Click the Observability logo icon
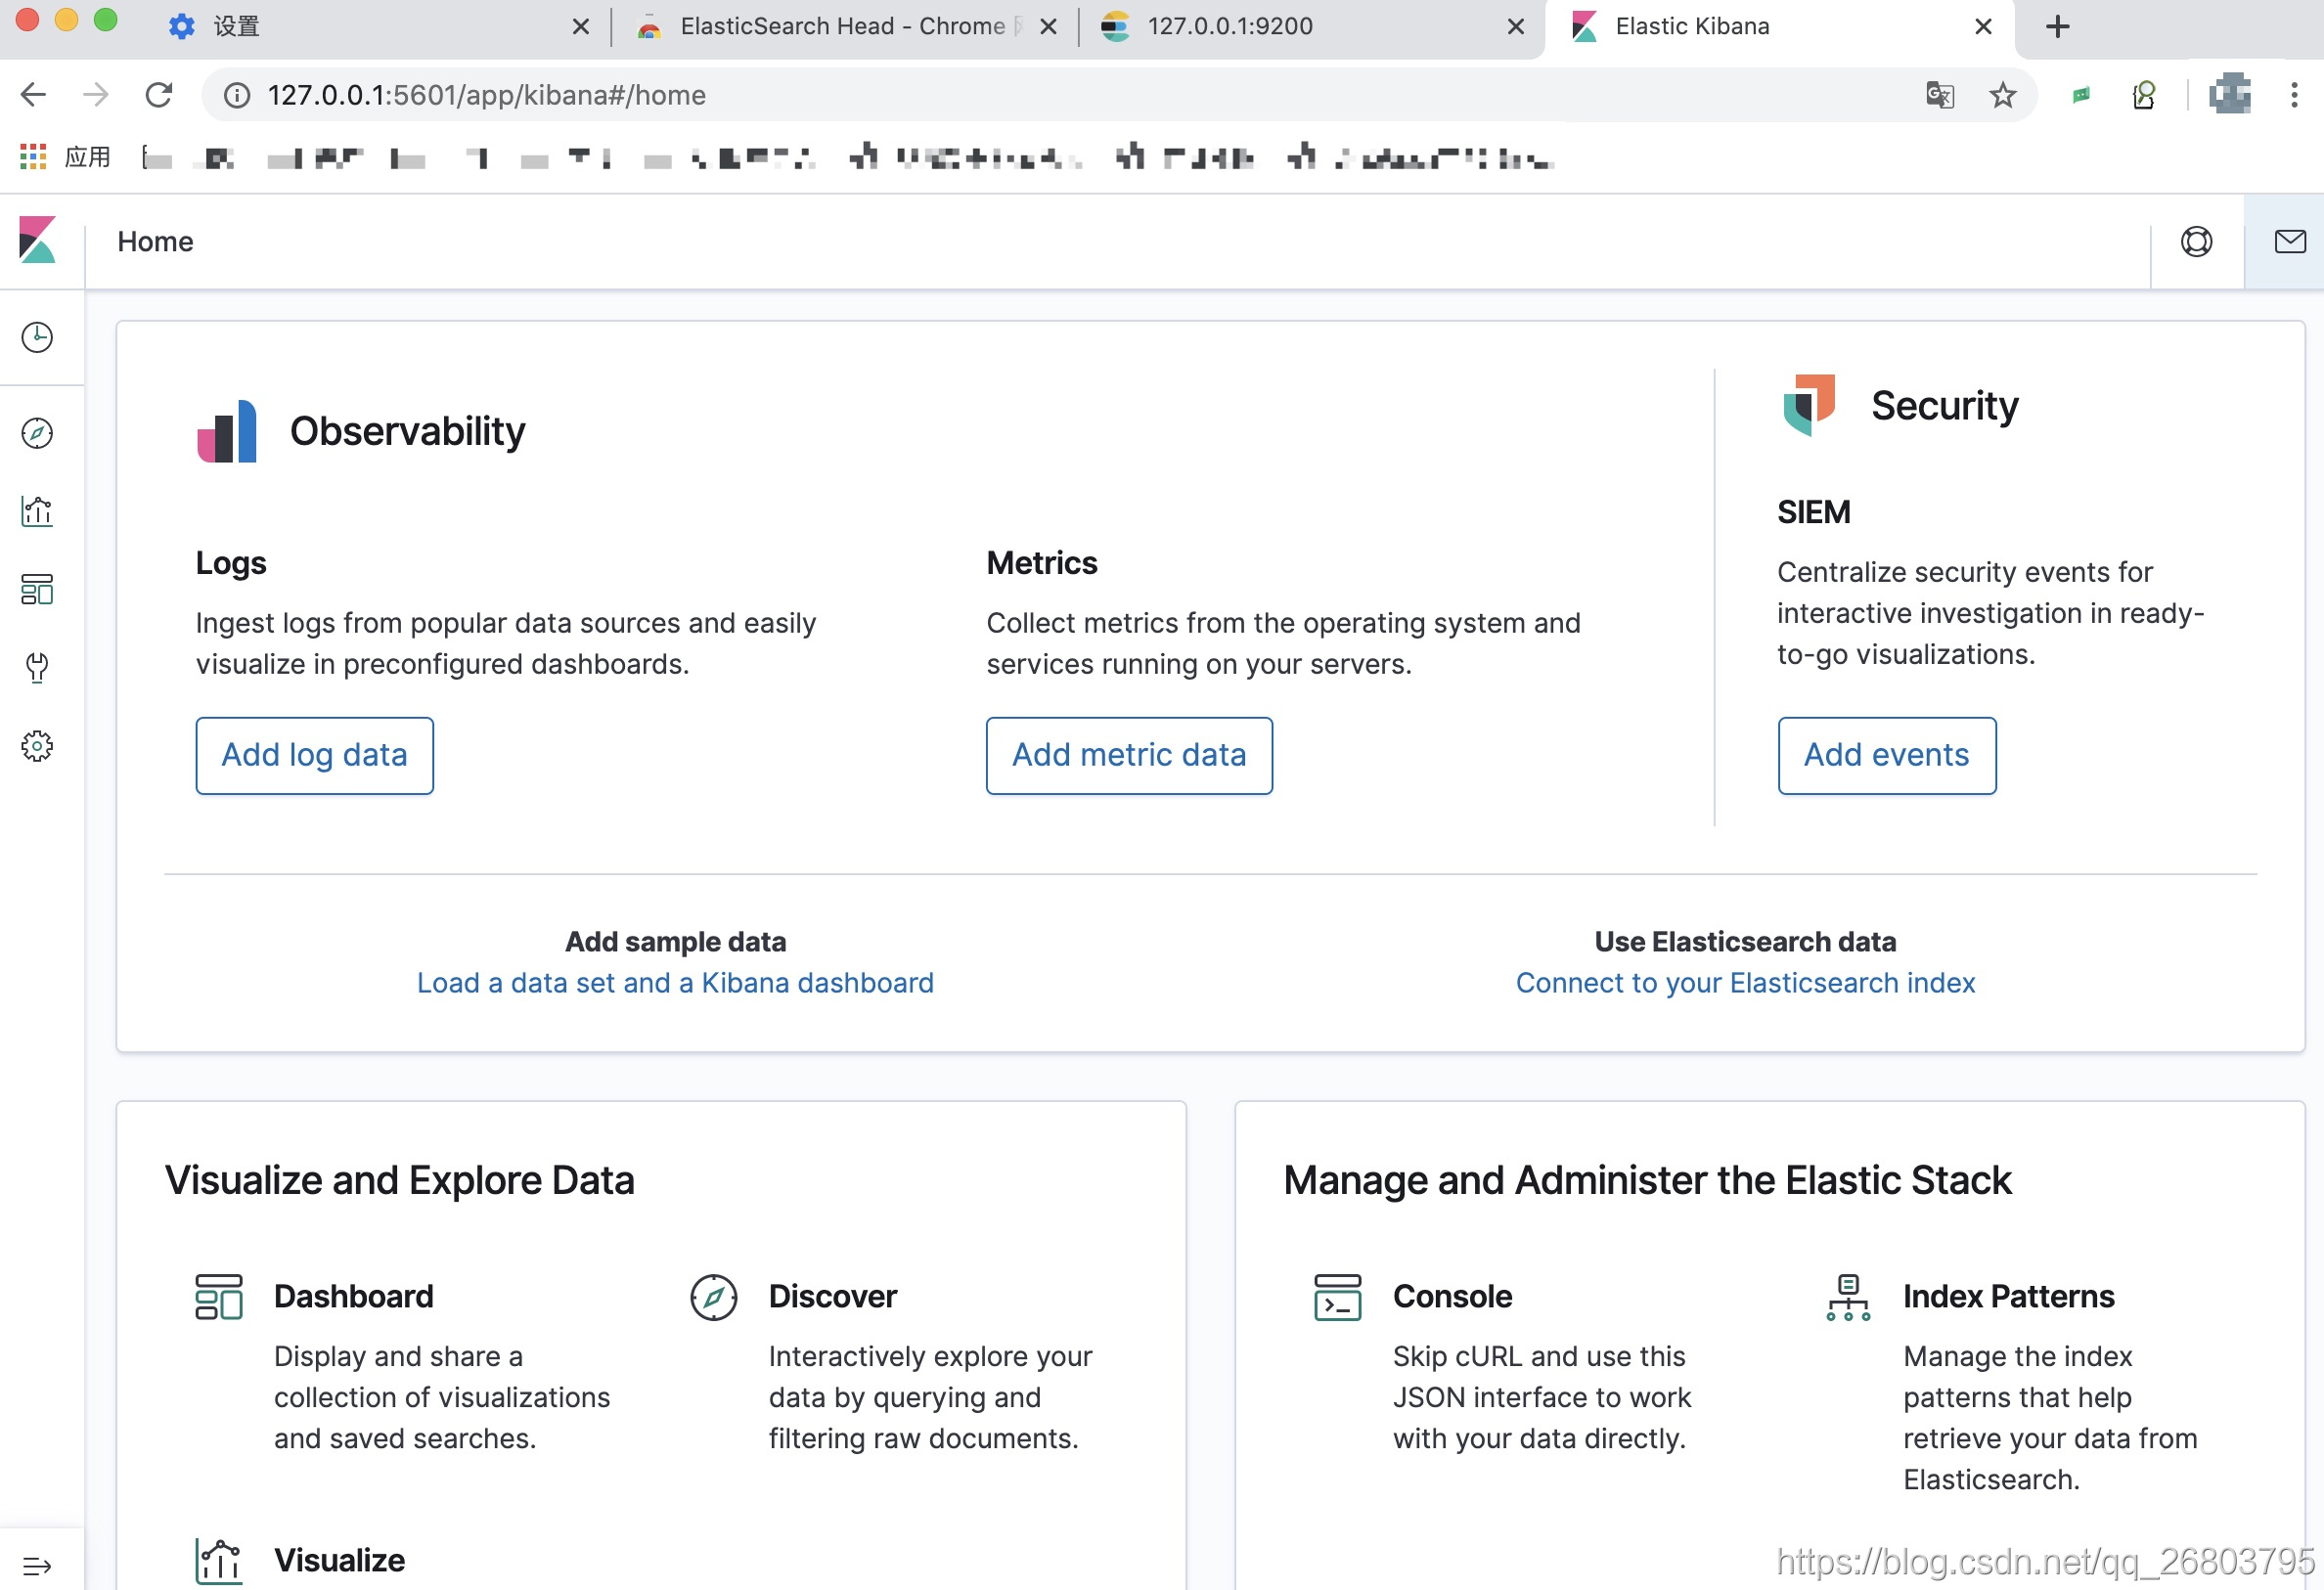Screen dimensions: 2324x1590 (x=227, y=431)
